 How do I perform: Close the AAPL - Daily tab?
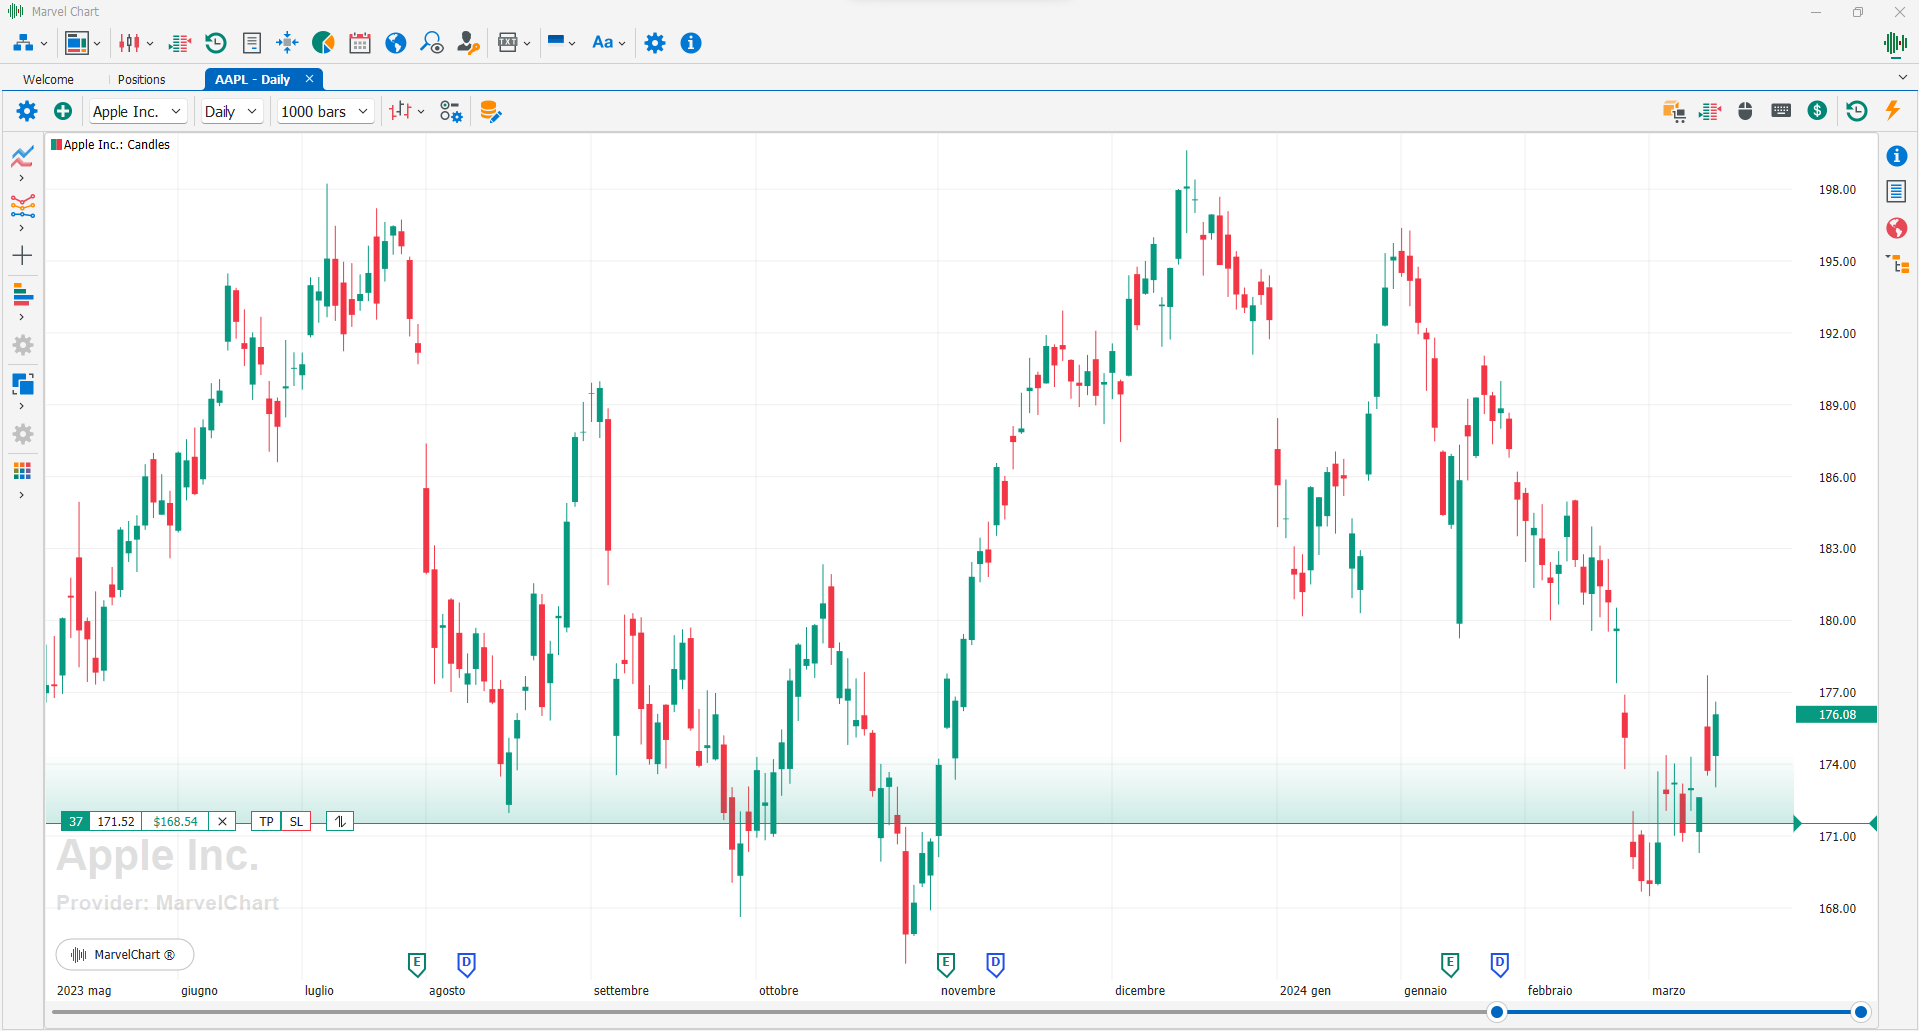309,79
